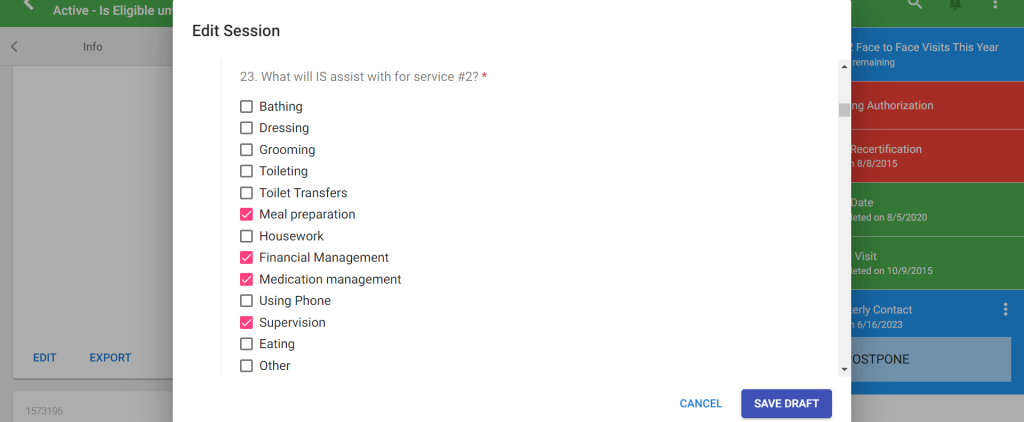Click the scrollbar down arrow

[x=844, y=369]
